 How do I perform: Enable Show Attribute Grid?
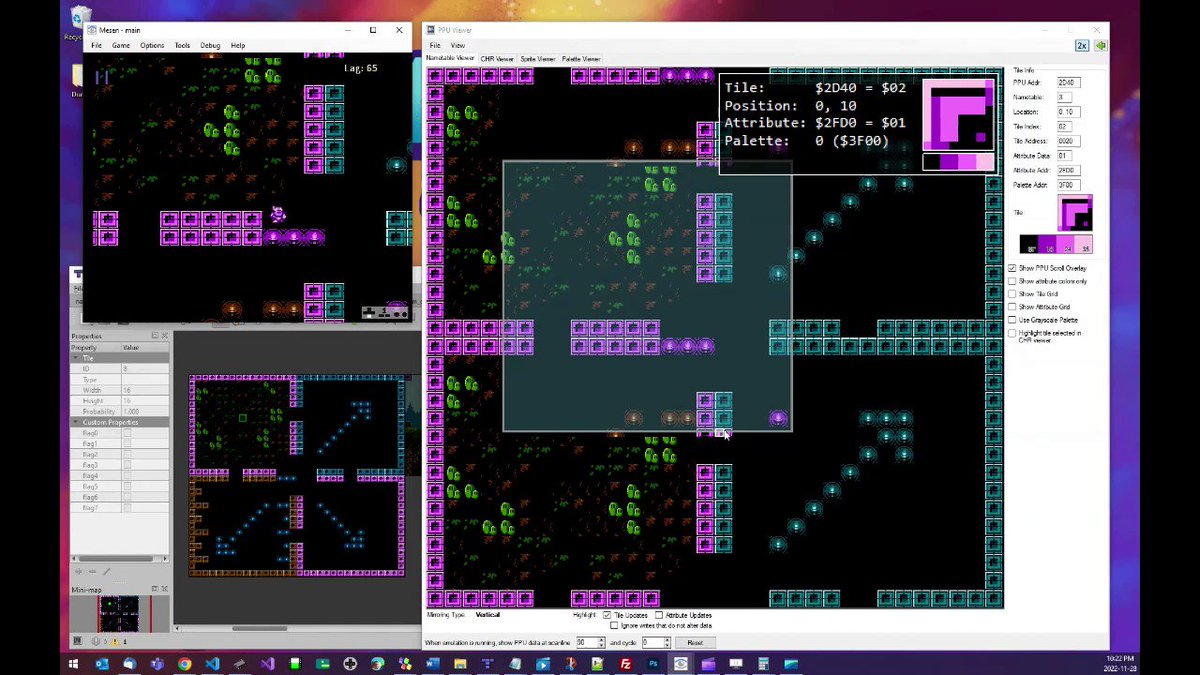pyautogui.click(x=1012, y=307)
